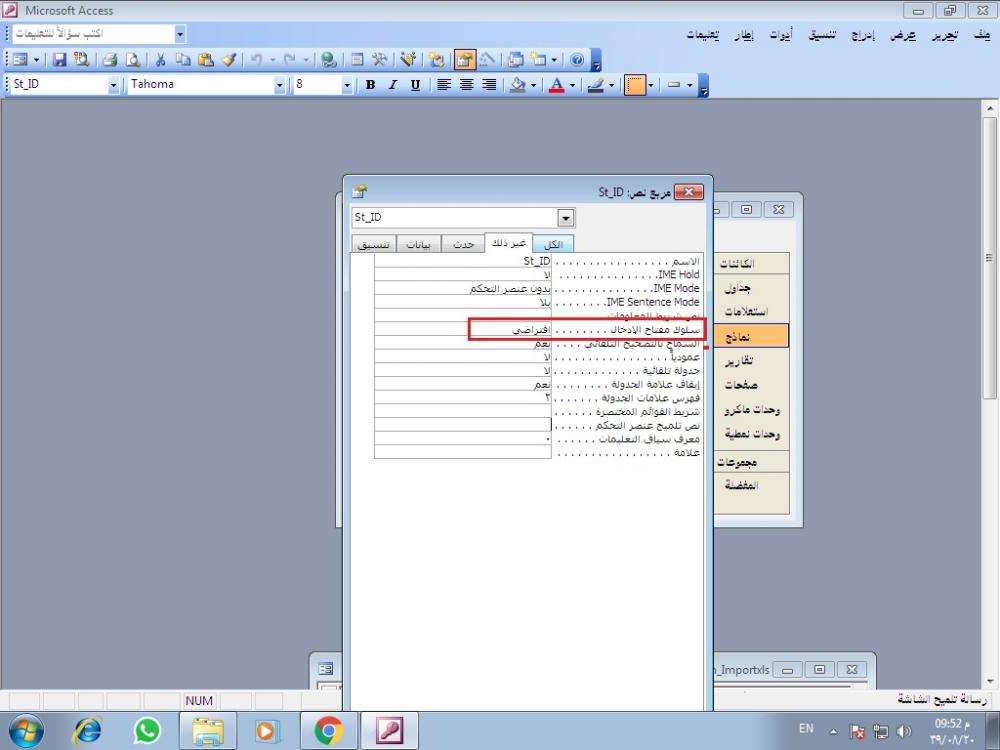
Task: Cut the selection with the scissors icon
Action: pos(160,60)
